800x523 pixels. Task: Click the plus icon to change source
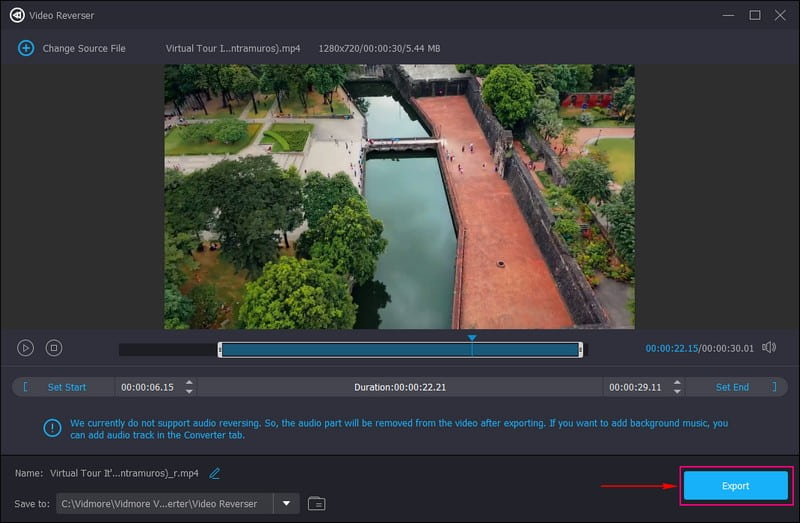[26, 48]
